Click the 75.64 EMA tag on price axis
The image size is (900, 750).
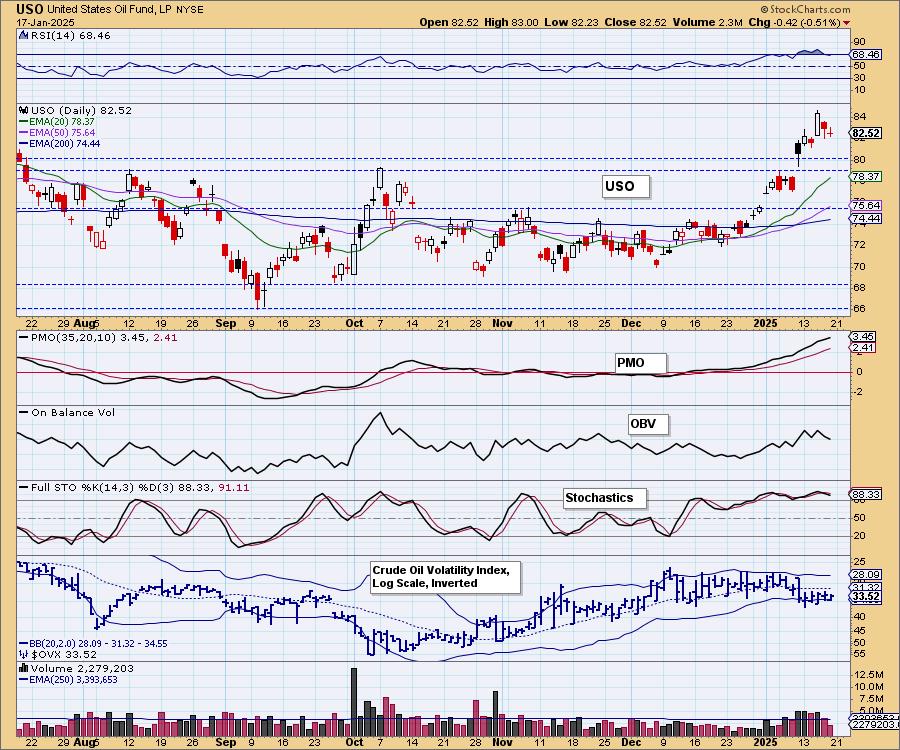pos(866,205)
